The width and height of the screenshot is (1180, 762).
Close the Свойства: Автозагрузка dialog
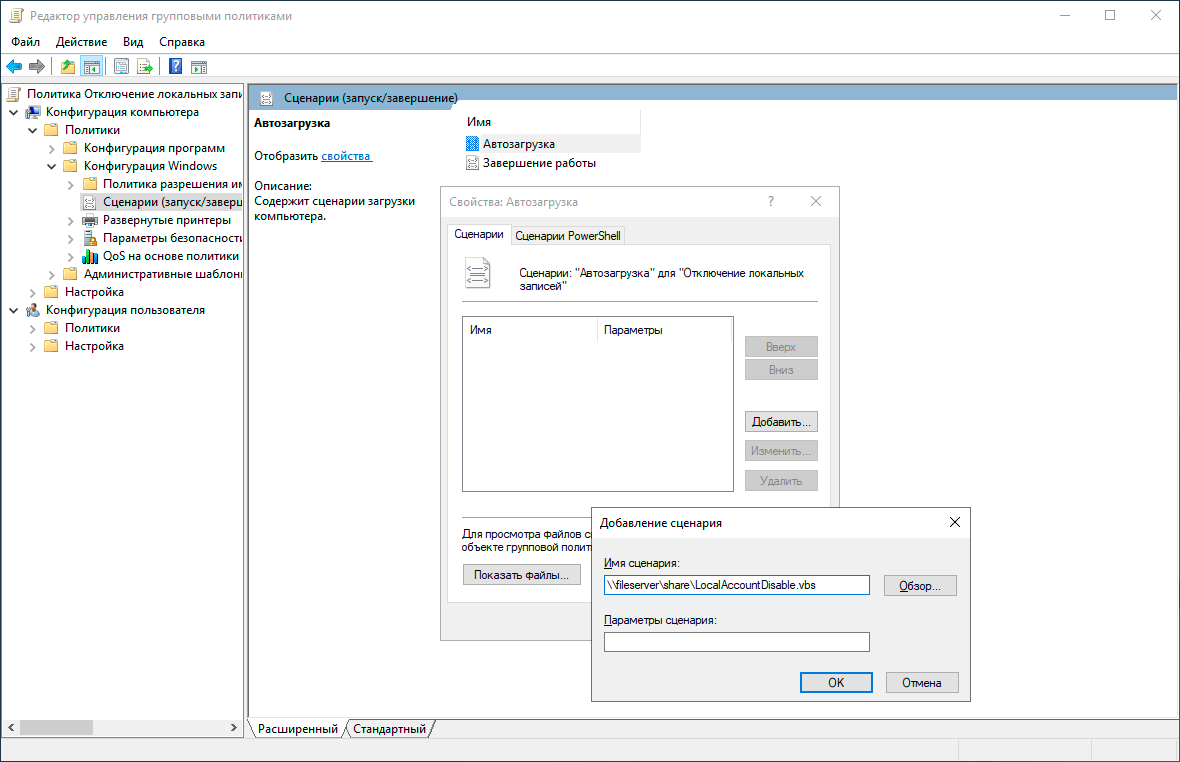[x=816, y=202]
